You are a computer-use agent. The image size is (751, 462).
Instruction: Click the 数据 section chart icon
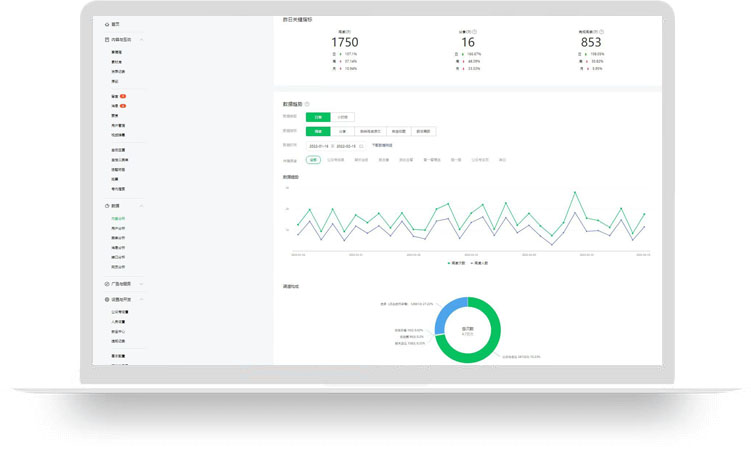pyautogui.click(x=106, y=206)
